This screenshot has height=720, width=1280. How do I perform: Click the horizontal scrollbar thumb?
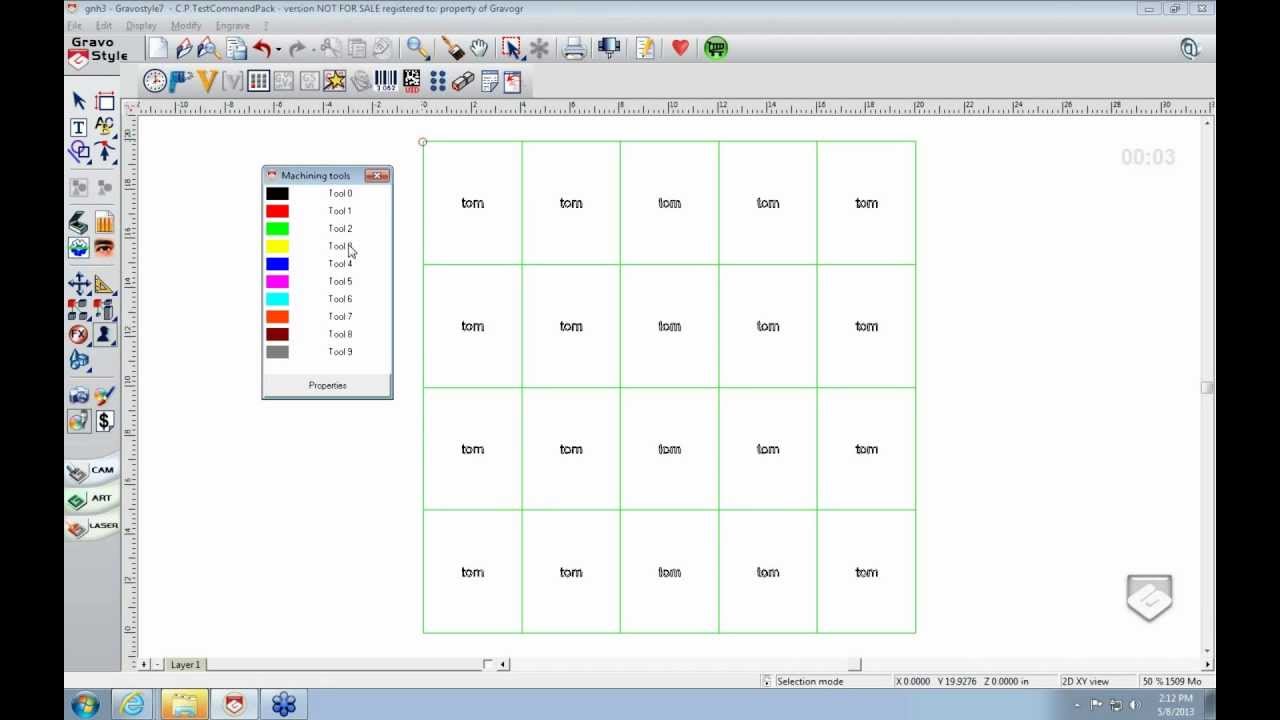click(x=854, y=665)
